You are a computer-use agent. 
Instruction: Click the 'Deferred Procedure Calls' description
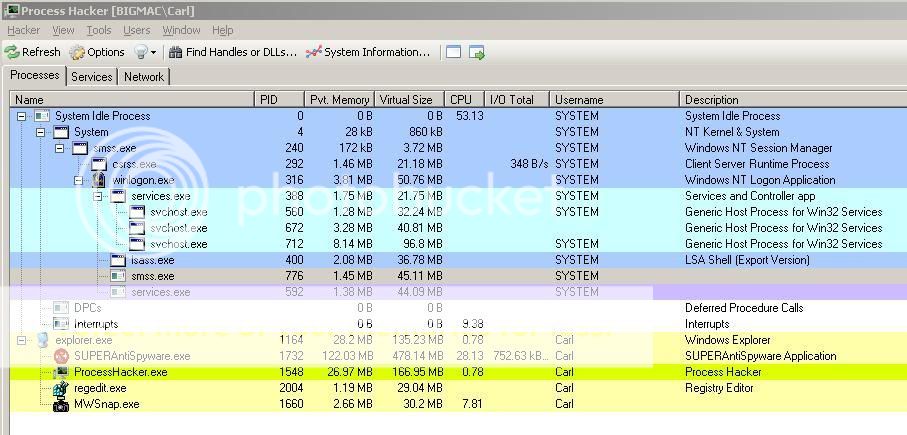744,308
